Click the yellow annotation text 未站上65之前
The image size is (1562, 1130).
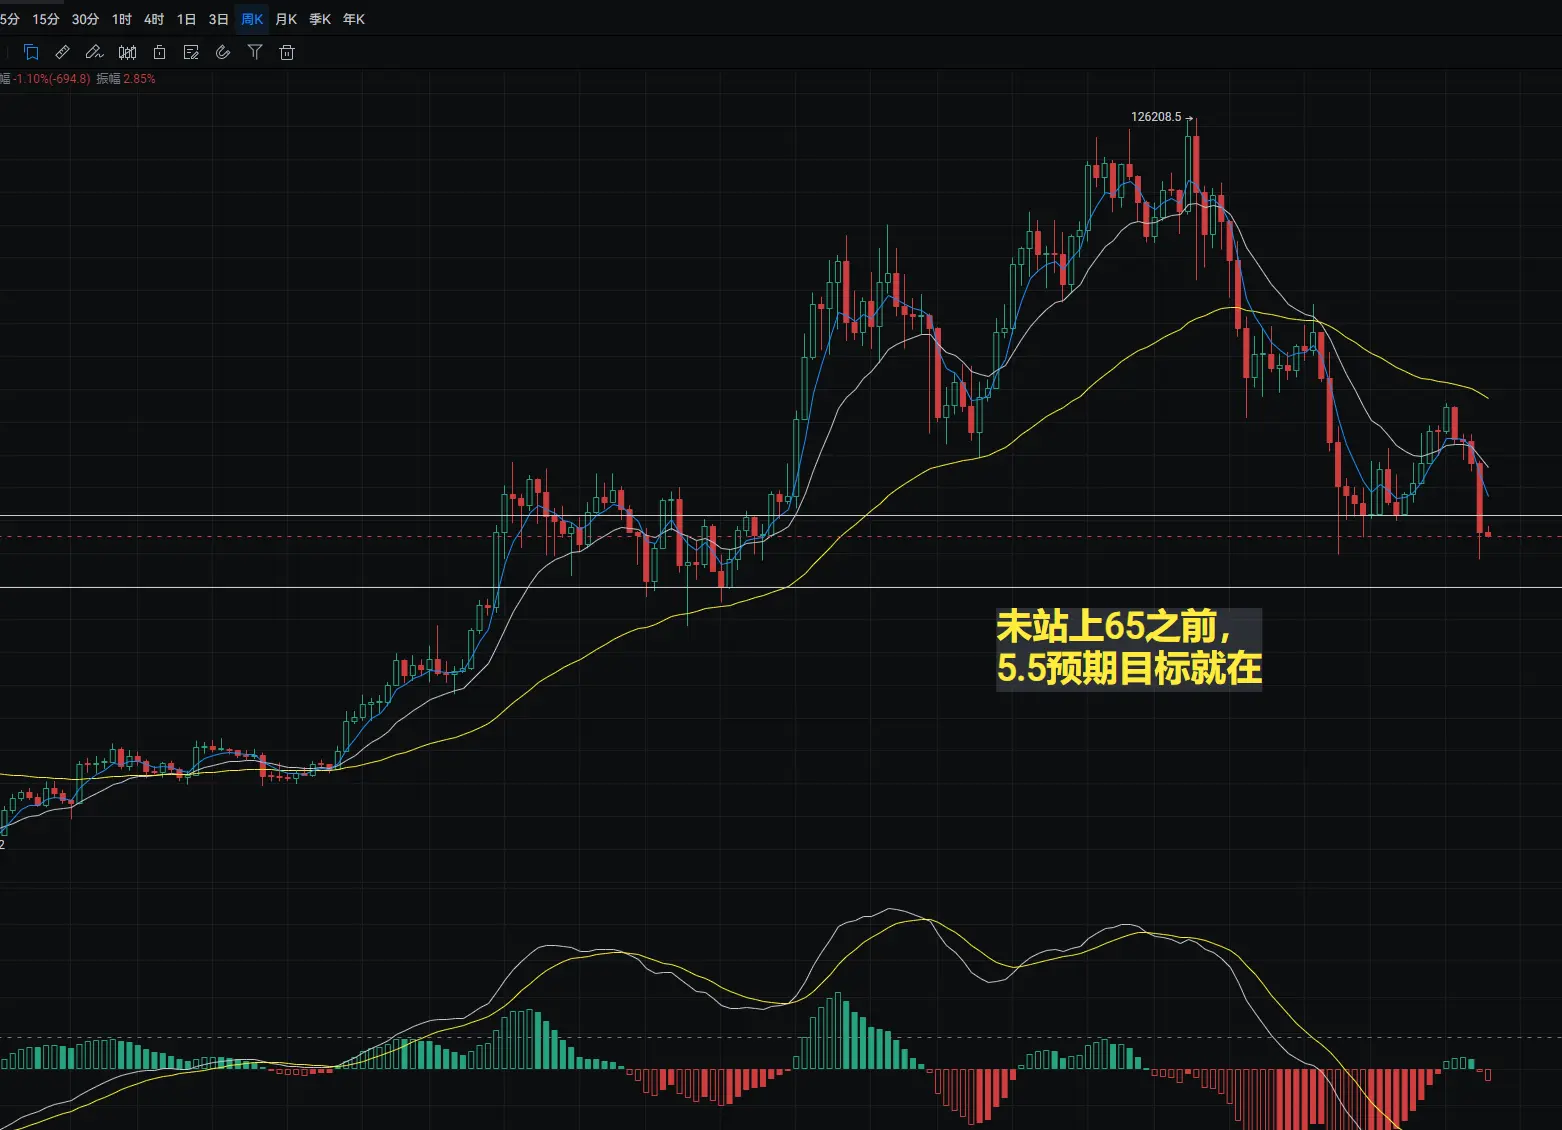[x=1114, y=627]
